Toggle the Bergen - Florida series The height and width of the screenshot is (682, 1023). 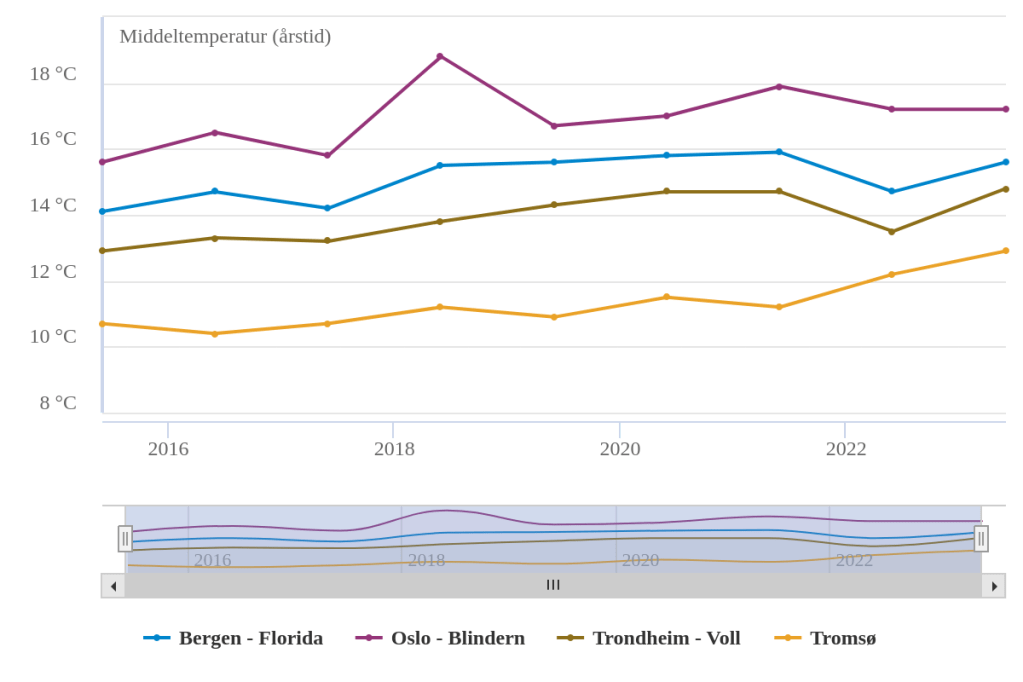click(x=250, y=638)
